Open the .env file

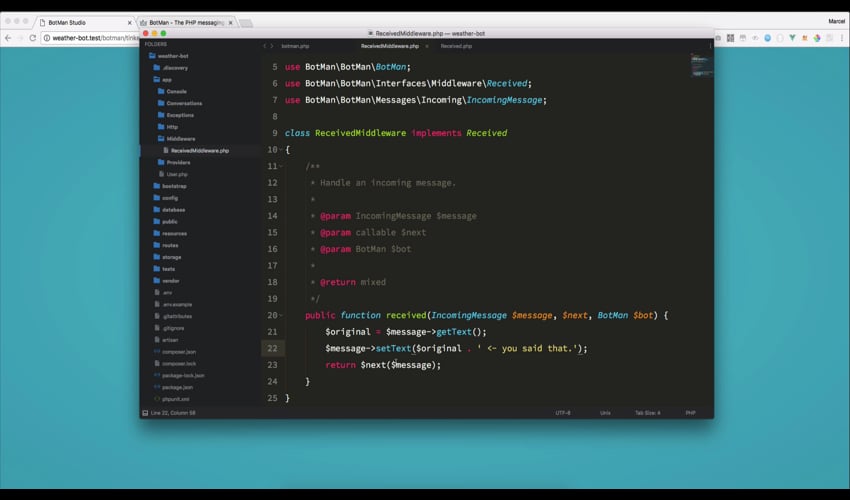click(x=164, y=292)
